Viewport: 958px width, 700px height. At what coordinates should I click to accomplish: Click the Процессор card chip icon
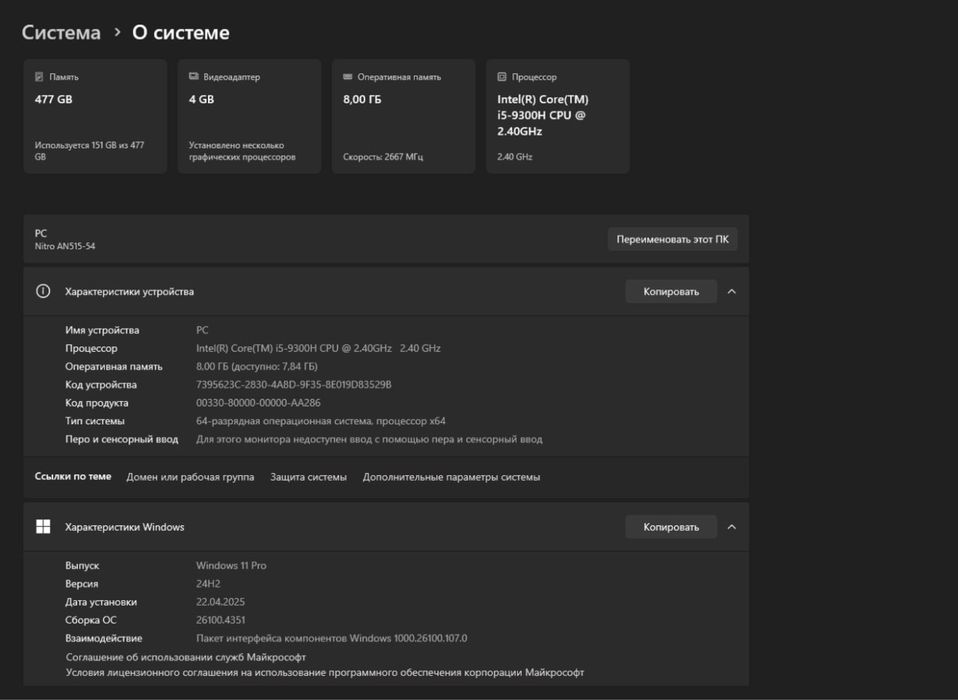tap(502, 76)
